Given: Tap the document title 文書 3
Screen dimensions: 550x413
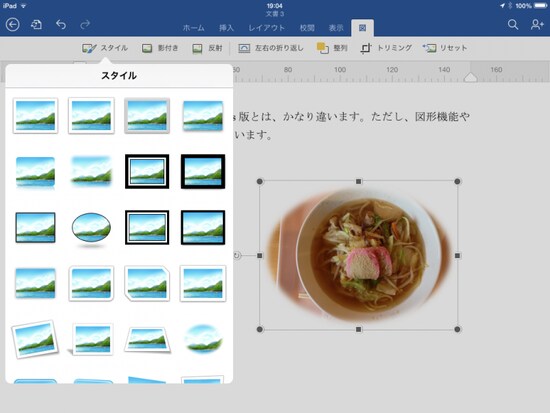Looking at the screenshot, I should coord(275,14).
